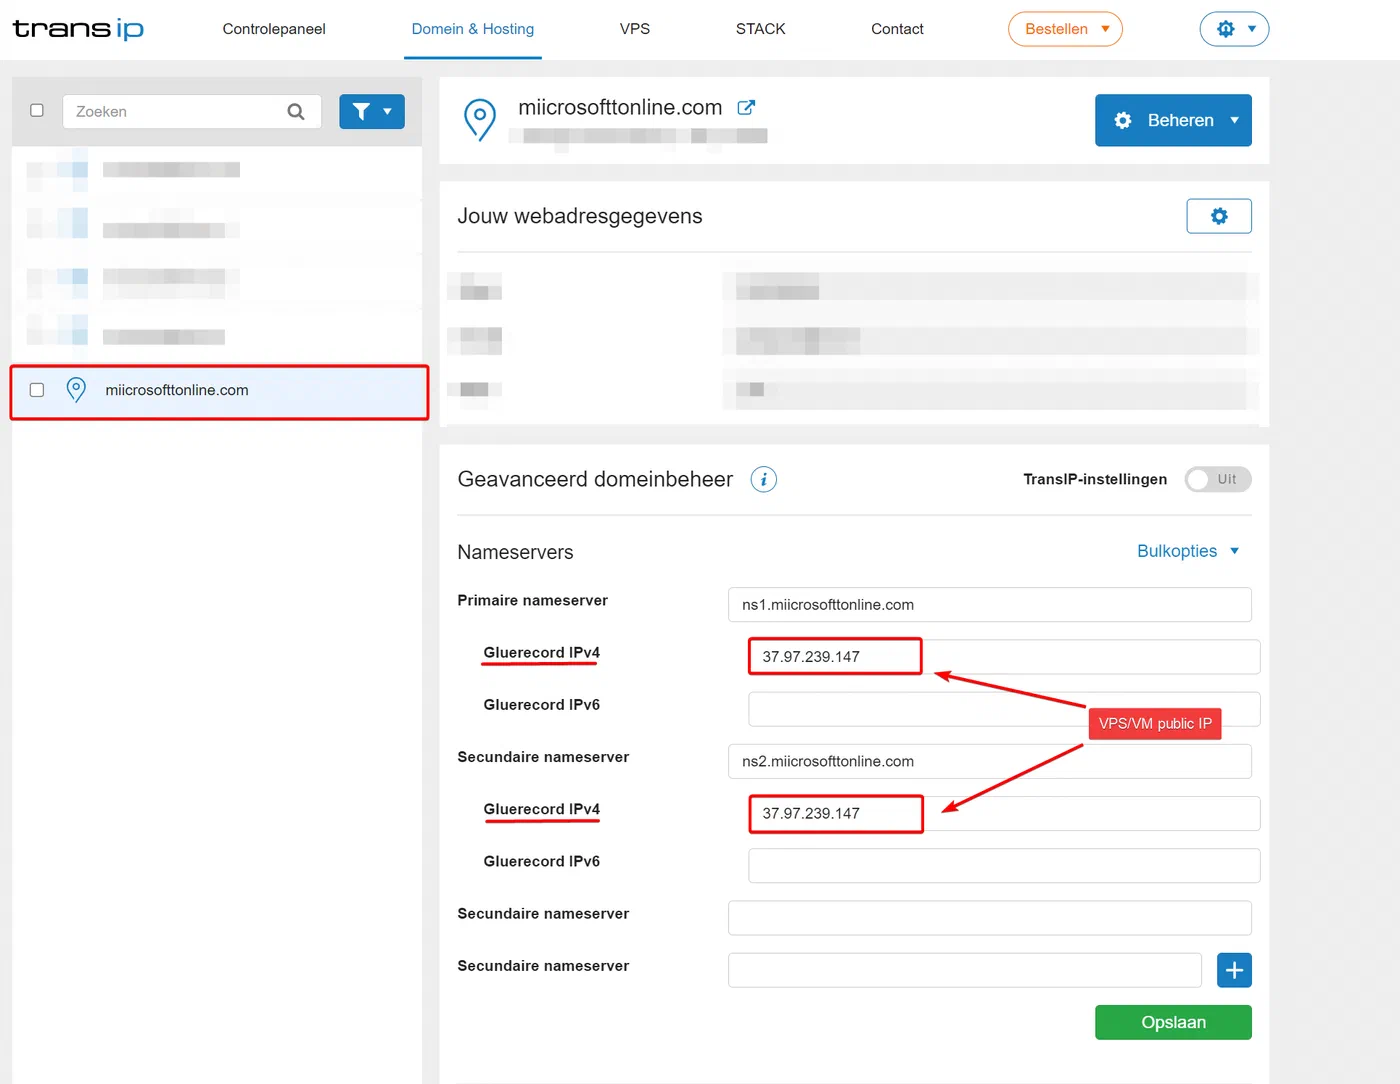Open the VPS tab
The image size is (1400, 1084).
(635, 29)
